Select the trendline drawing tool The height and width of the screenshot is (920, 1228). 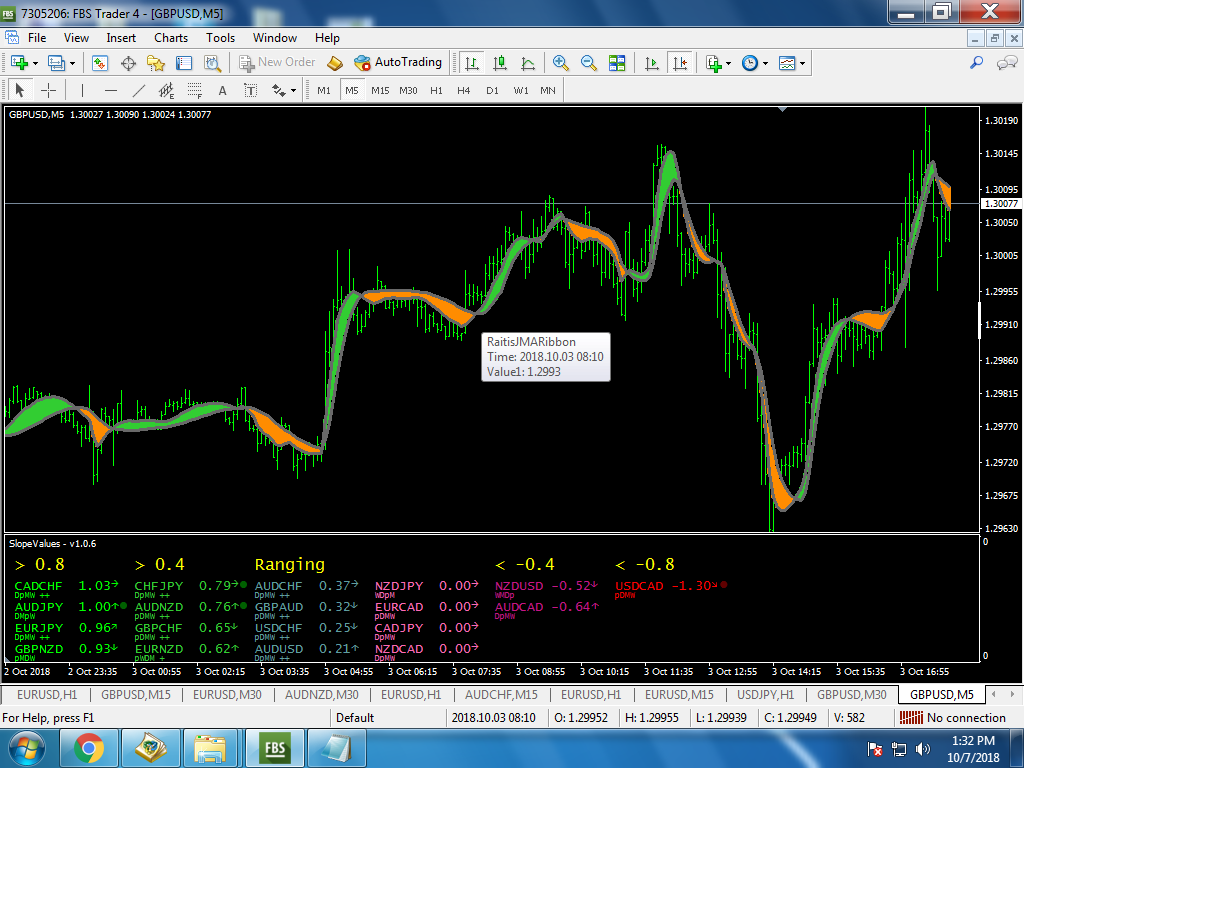pos(139,90)
